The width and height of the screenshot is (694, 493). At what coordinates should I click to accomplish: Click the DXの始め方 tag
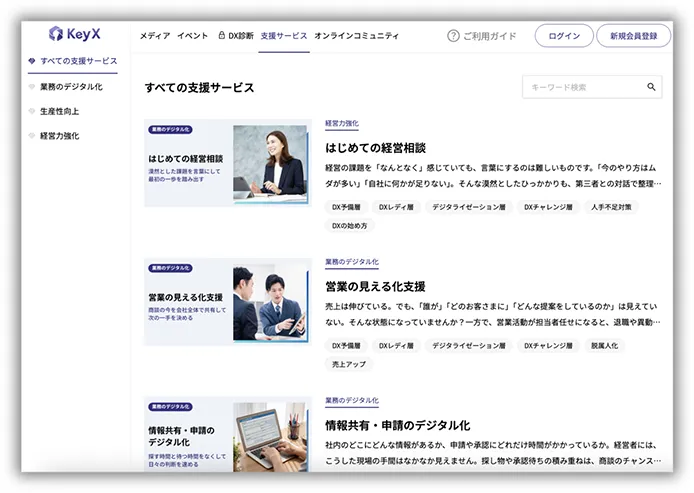pyautogui.click(x=350, y=226)
